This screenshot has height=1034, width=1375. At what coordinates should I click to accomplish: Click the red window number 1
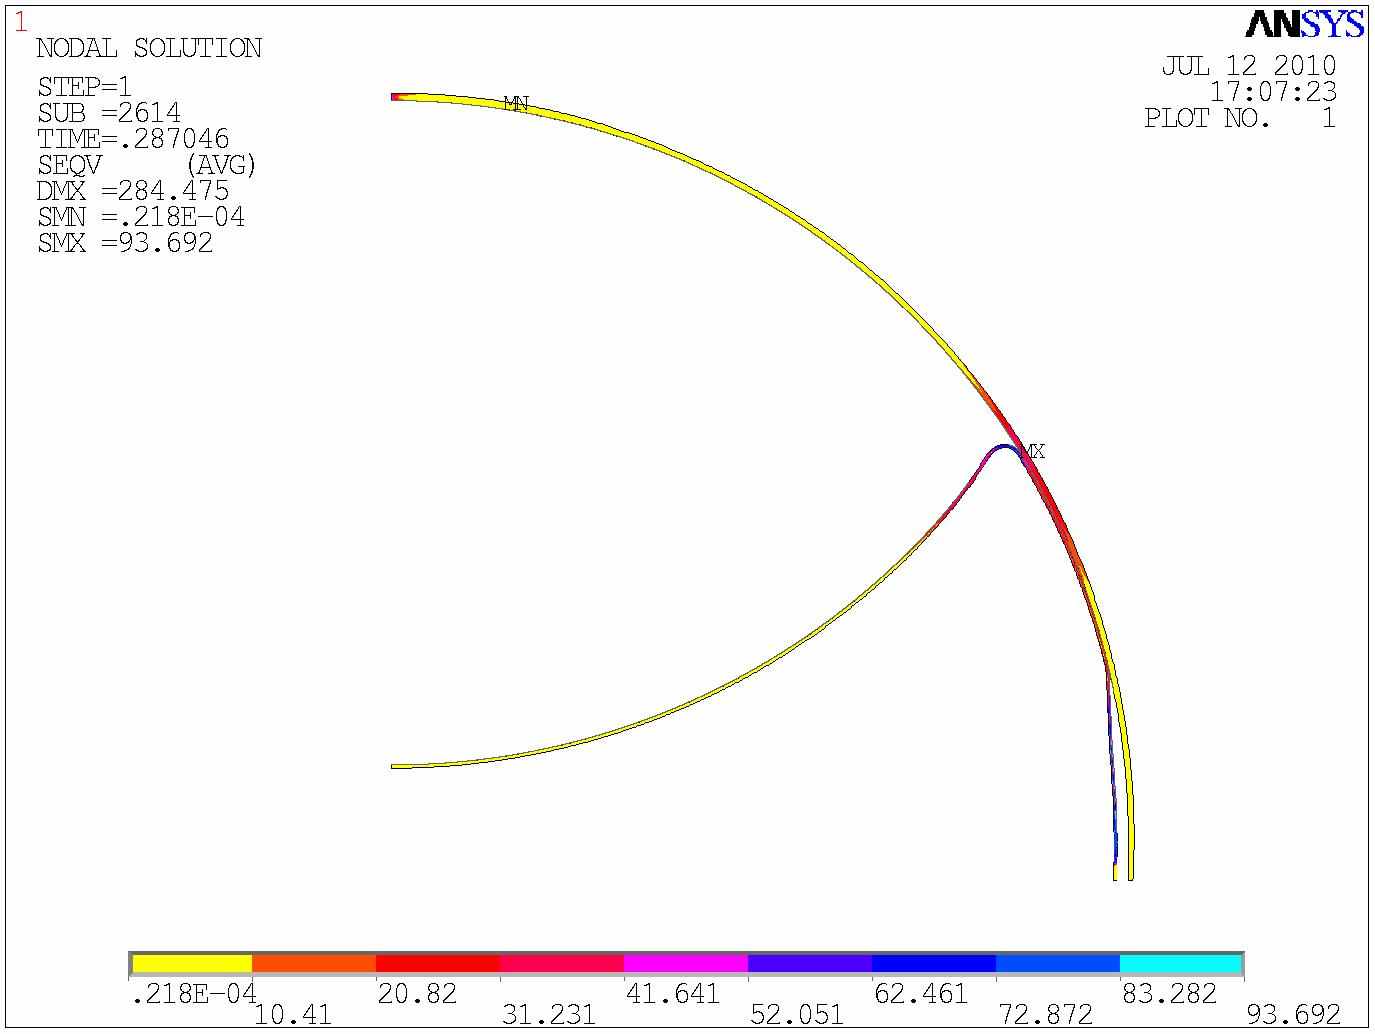pyautogui.click(x=20, y=22)
